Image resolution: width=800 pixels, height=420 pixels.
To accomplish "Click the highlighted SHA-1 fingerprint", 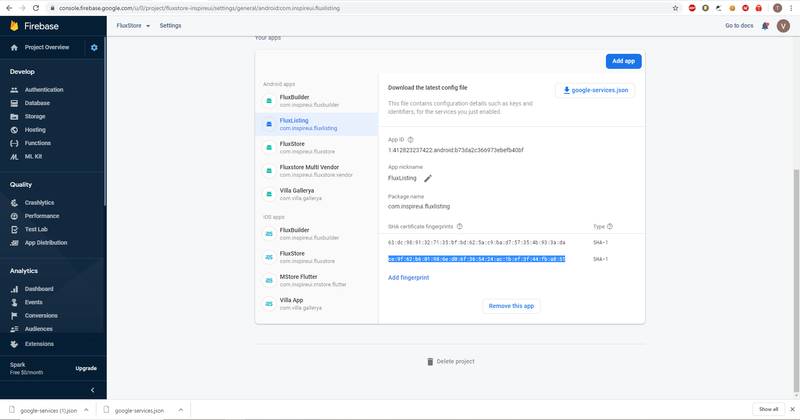I will coord(477,259).
